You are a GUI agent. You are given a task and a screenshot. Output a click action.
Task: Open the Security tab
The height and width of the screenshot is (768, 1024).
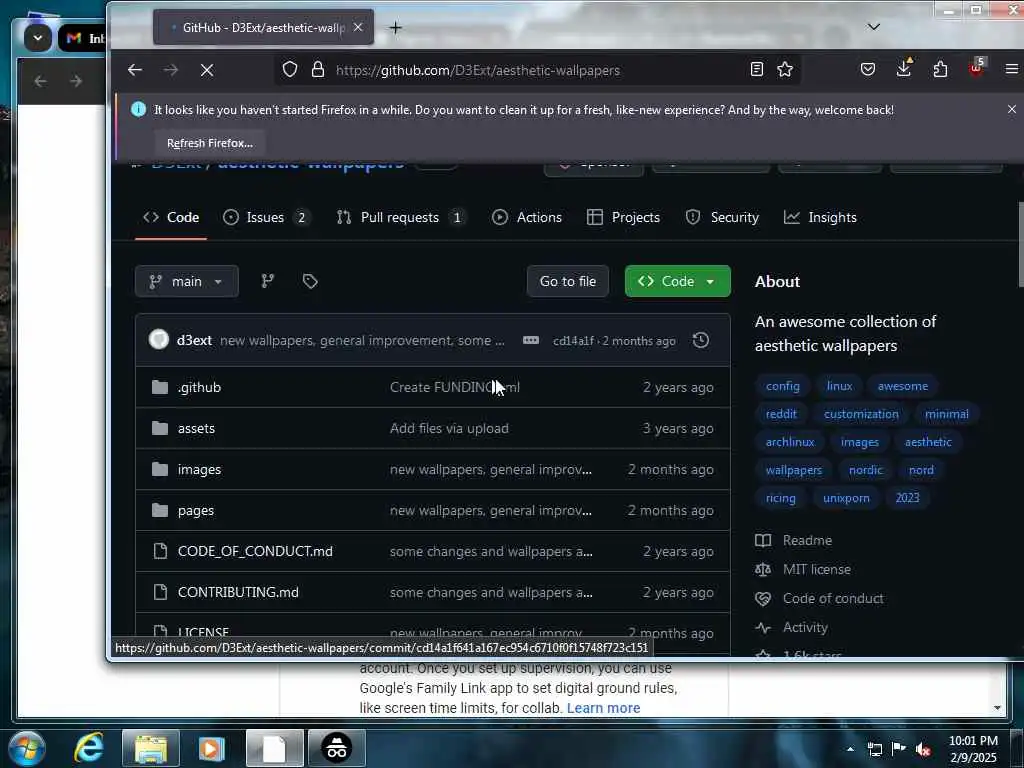point(722,217)
